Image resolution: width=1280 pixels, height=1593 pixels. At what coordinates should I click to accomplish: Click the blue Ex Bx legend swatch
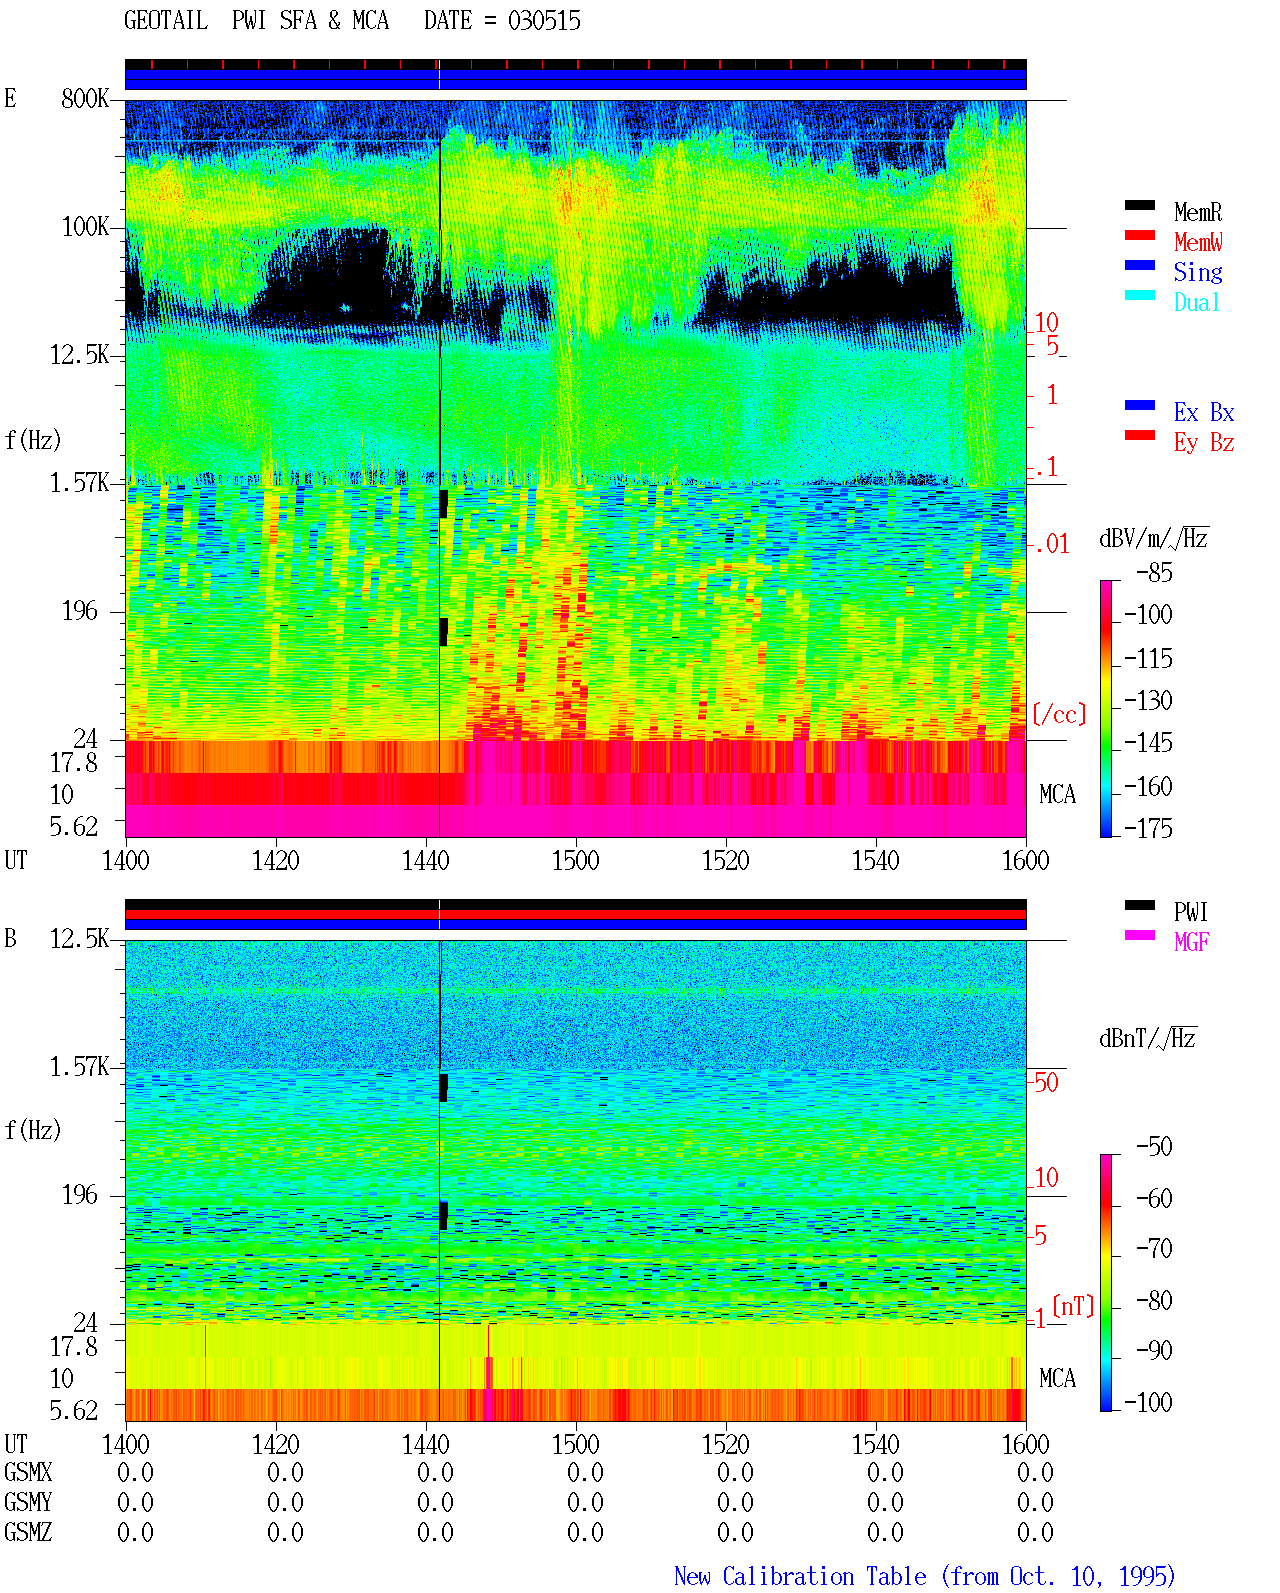[x=1140, y=405]
